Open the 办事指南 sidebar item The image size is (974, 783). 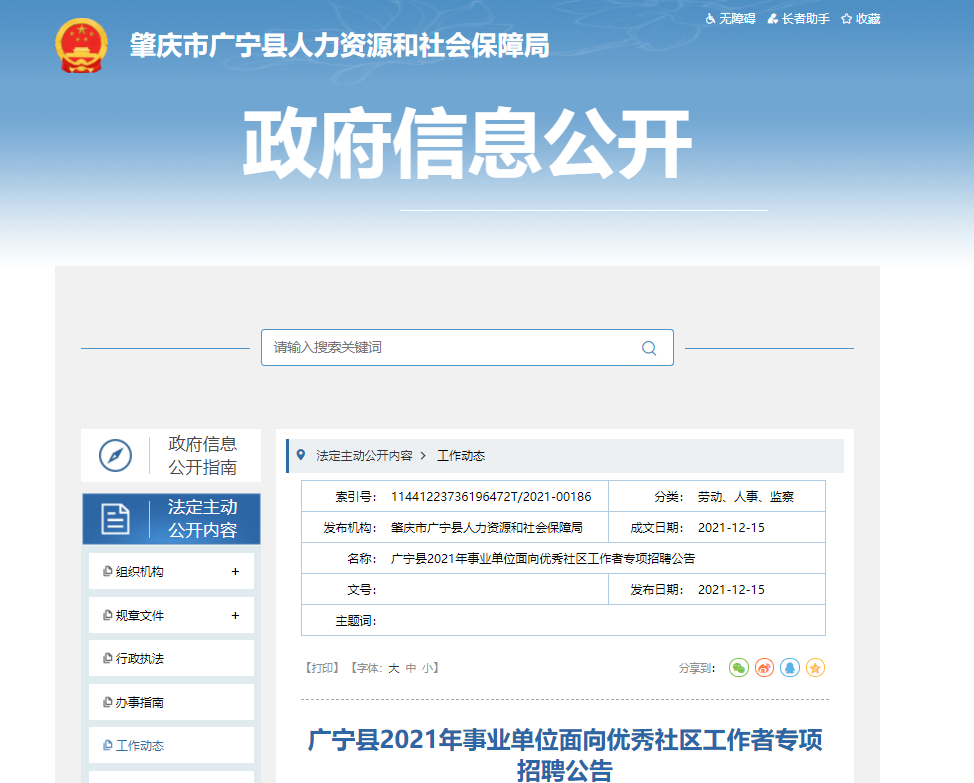point(139,703)
